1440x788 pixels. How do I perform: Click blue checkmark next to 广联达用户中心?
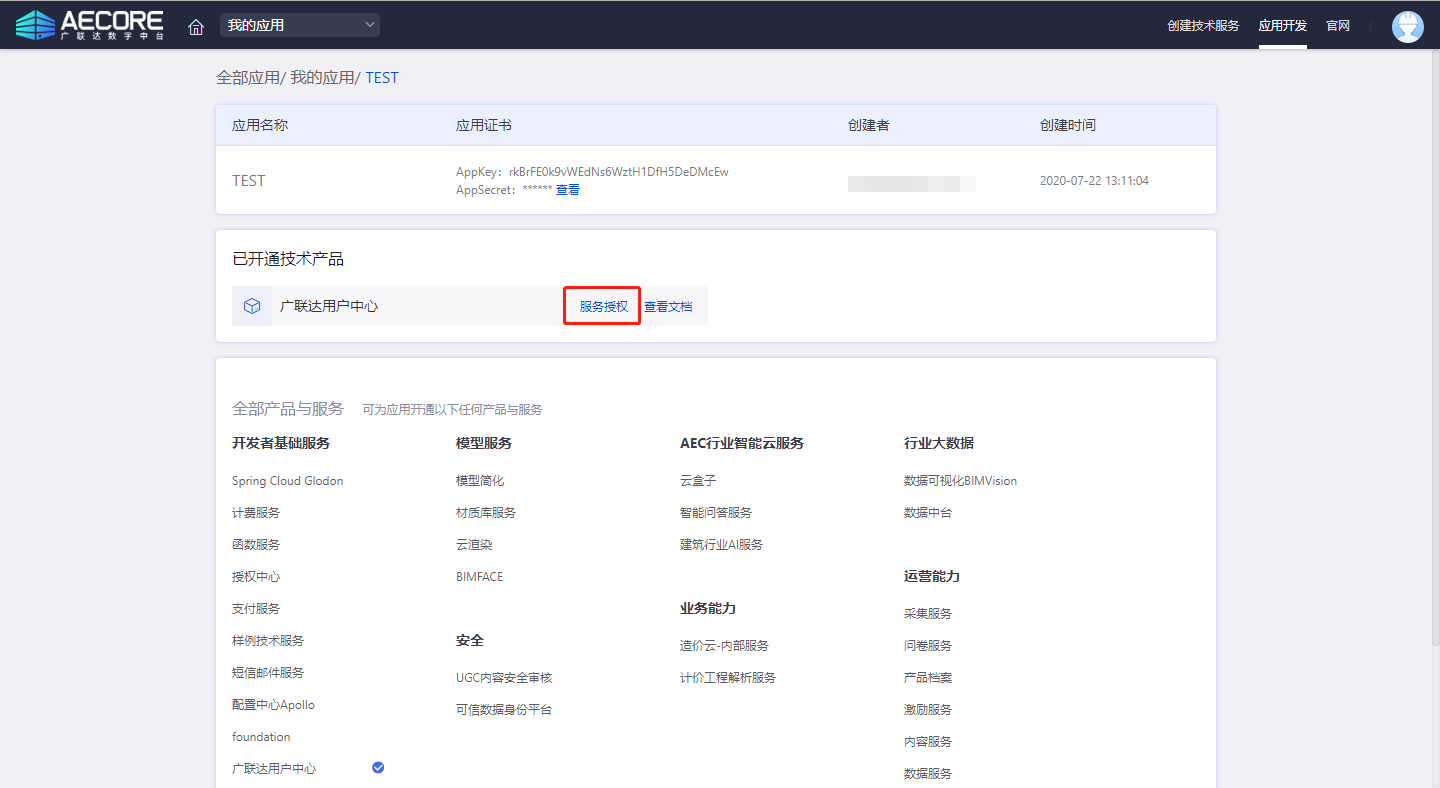point(378,767)
